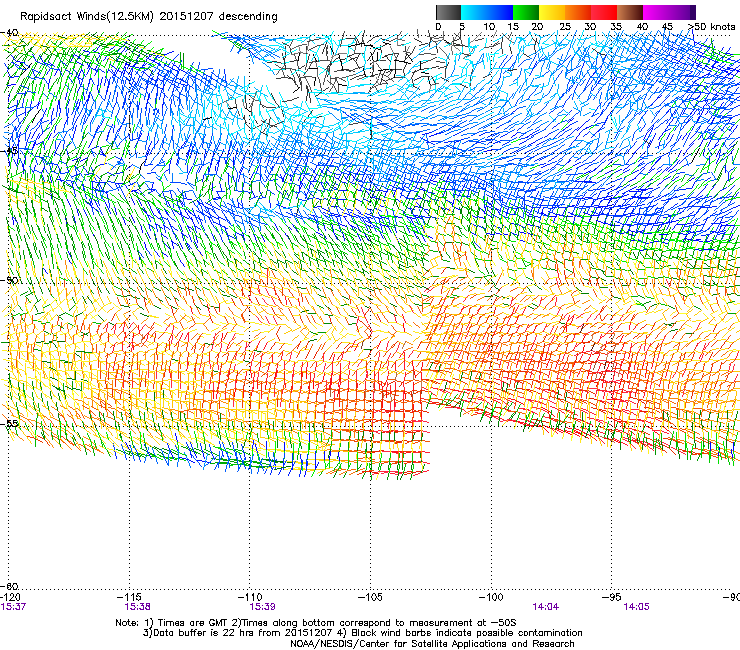The image size is (740, 650).
Task: Click the orange 25-30 knots legend color
Action: [x=578, y=12]
